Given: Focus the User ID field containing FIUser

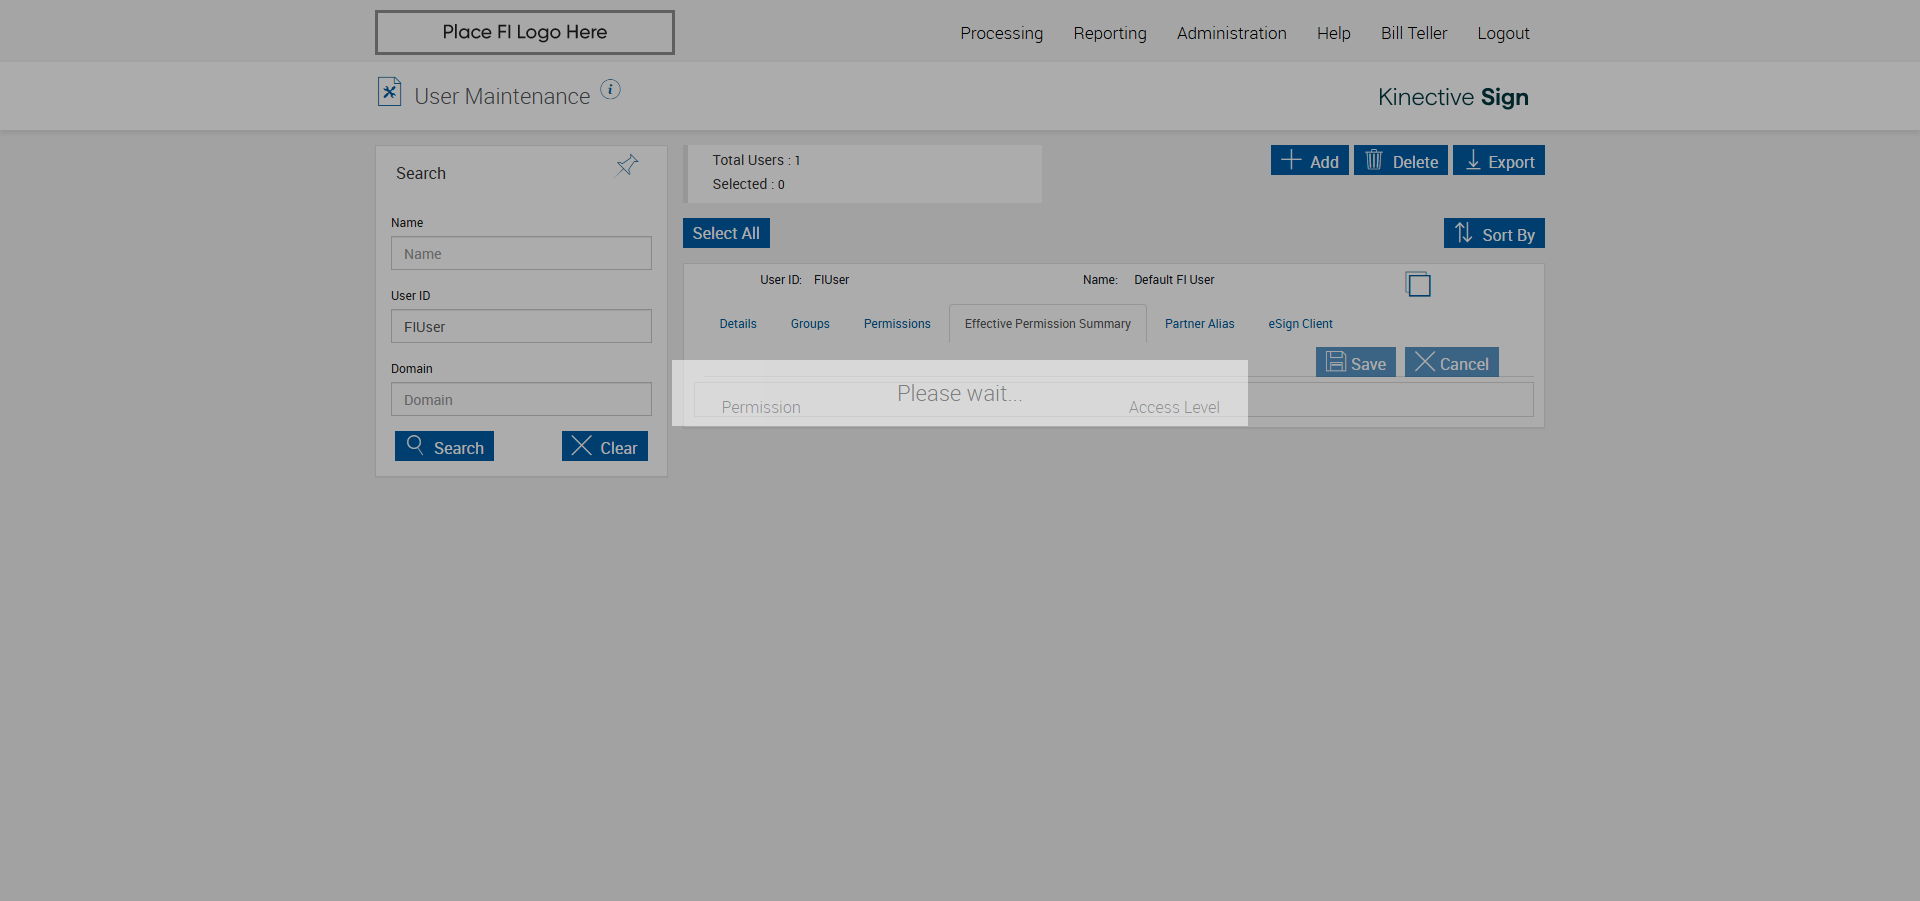Looking at the screenshot, I should pos(521,326).
